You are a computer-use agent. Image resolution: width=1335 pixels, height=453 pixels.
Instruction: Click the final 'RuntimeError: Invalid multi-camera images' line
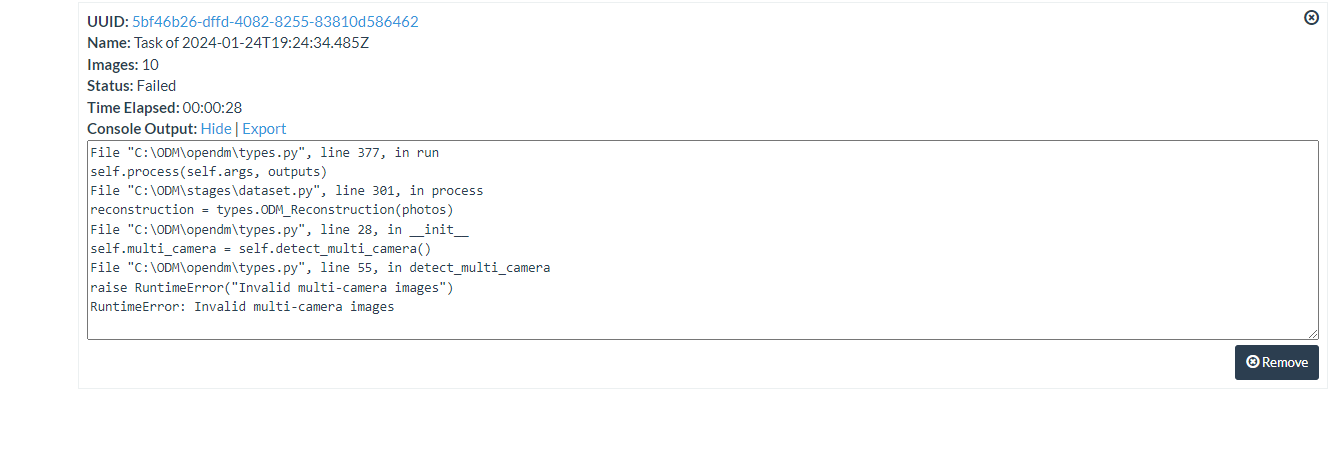click(x=242, y=307)
